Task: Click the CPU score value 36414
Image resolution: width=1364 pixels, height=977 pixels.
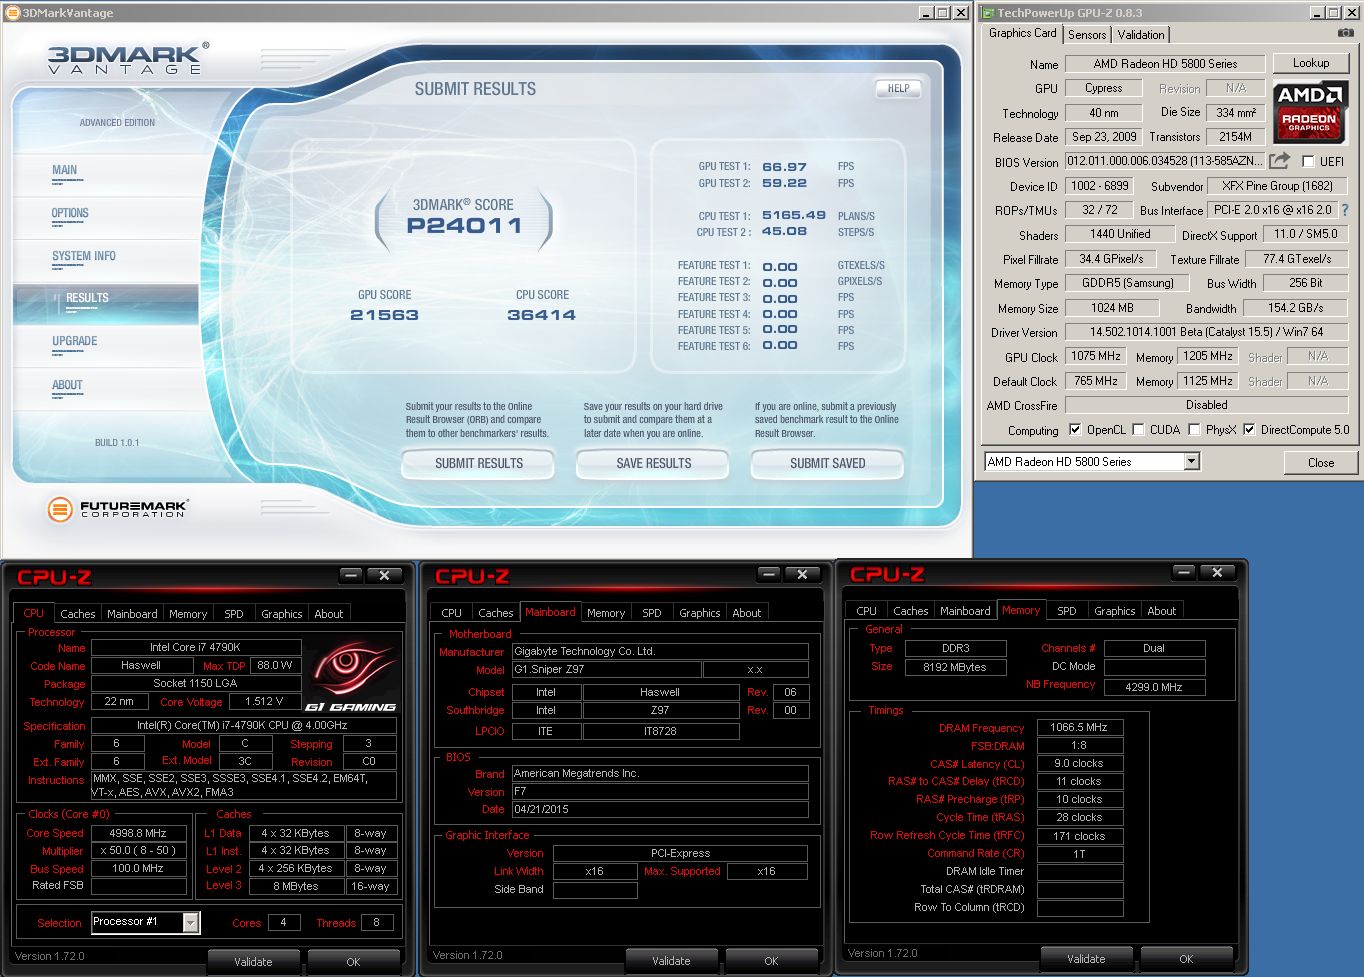Action: pos(542,315)
